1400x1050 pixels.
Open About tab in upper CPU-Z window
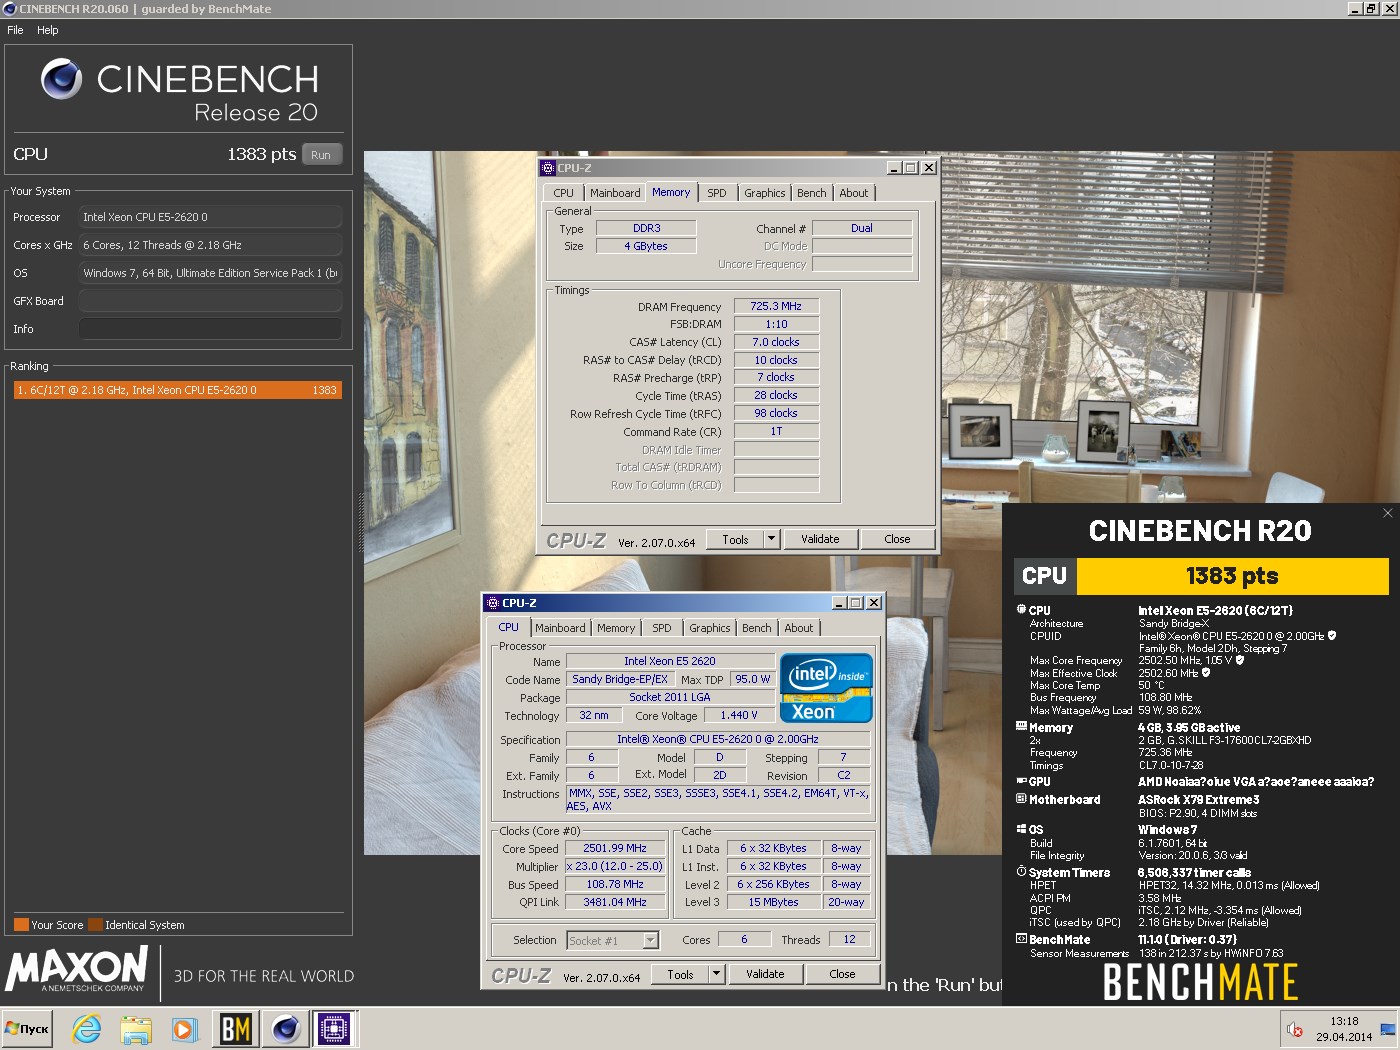point(854,193)
